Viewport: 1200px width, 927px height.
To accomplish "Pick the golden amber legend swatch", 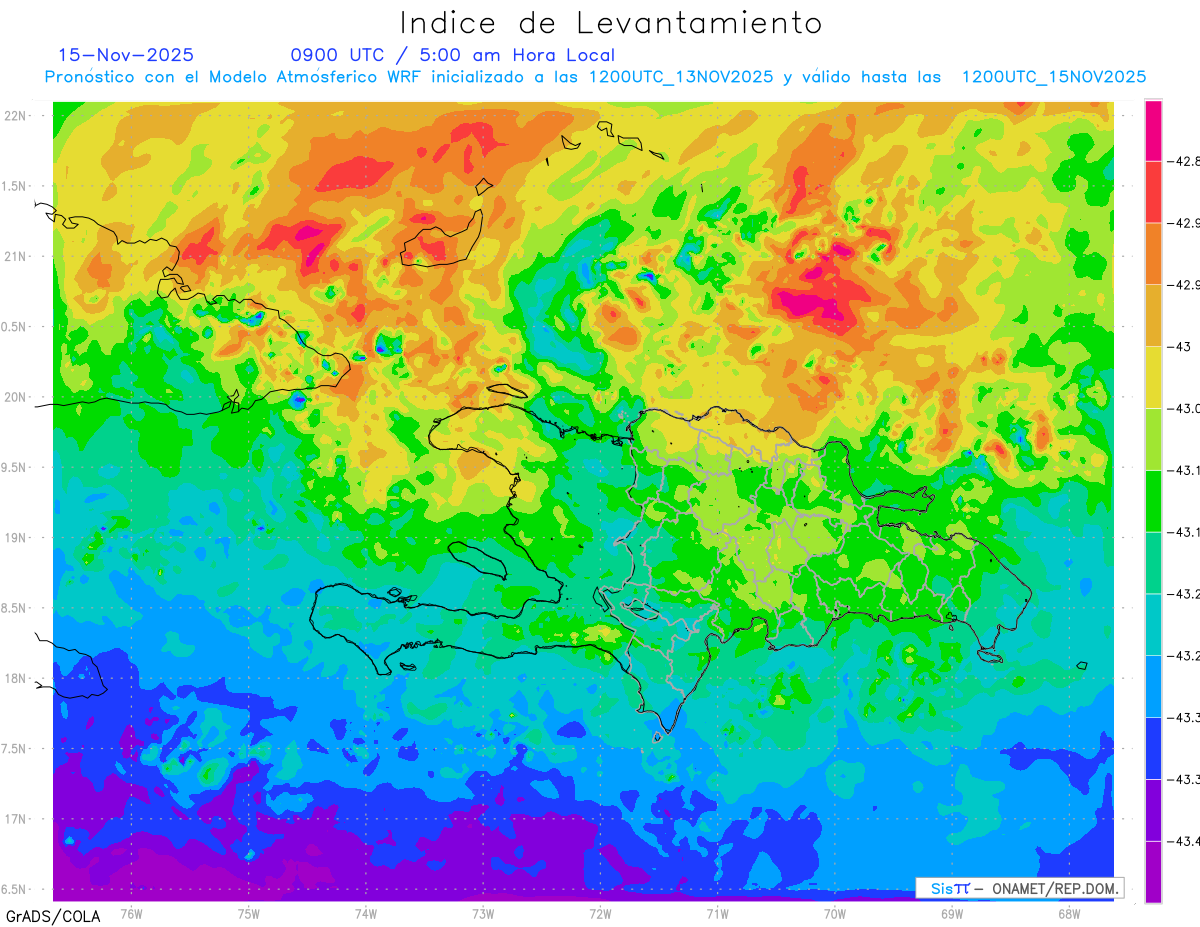I will pos(1153,315).
